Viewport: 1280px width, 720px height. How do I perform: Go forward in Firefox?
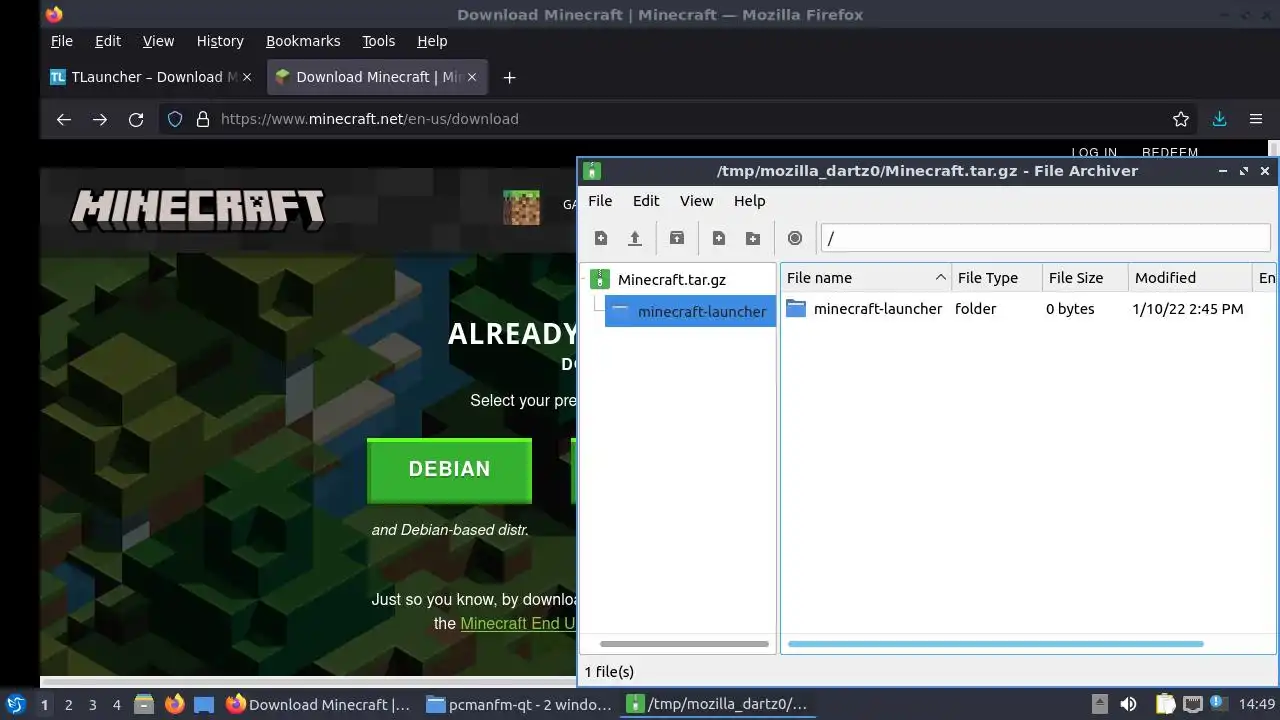click(x=100, y=119)
